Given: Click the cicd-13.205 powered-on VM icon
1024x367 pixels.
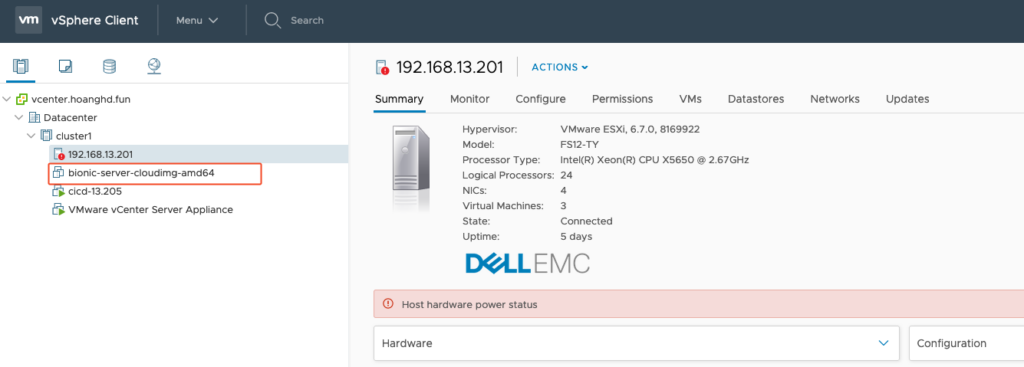Looking at the screenshot, I should [x=58, y=191].
